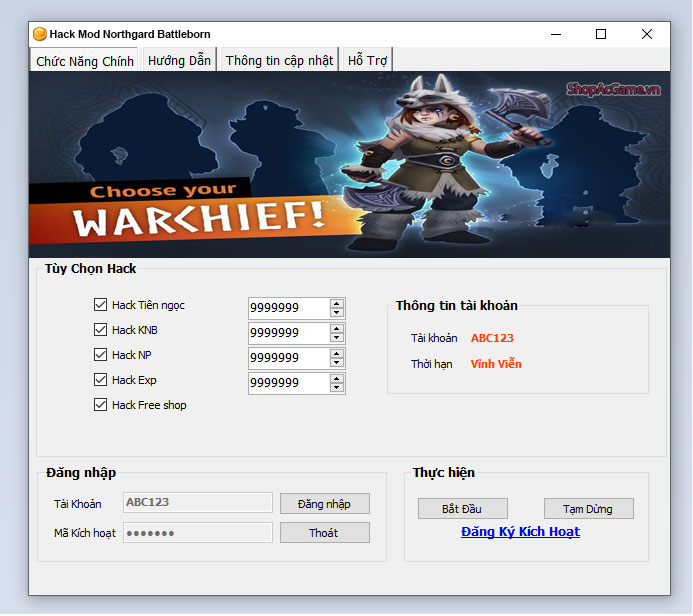Increase Hack KNB value with up arrow
This screenshot has width=693, height=616.
tap(337, 329)
